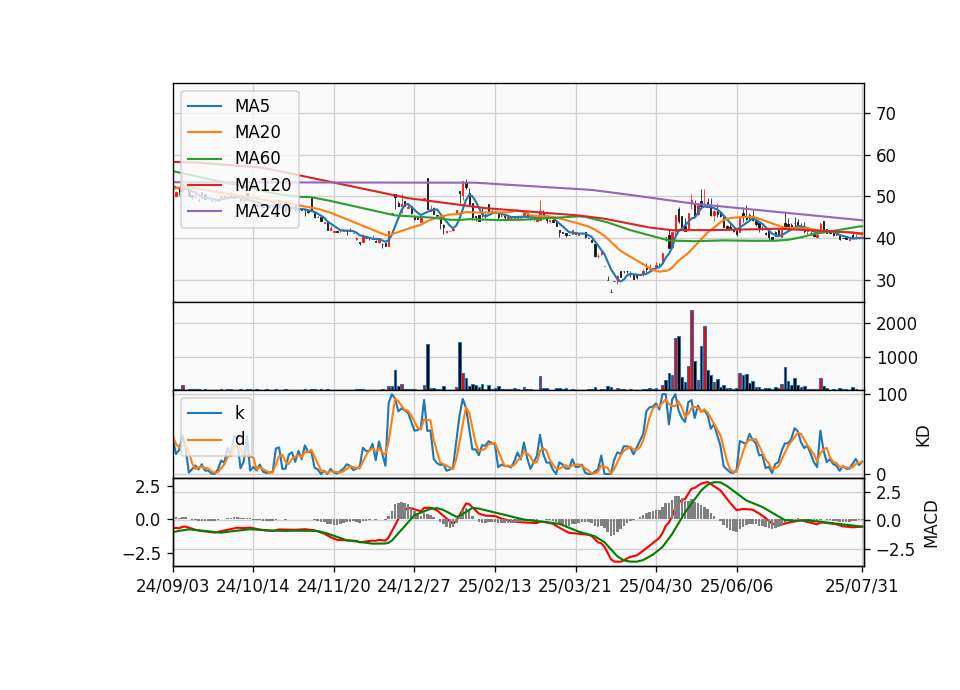Click the tallest volume bar above 2000
The image size is (960, 690).
click(692, 350)
